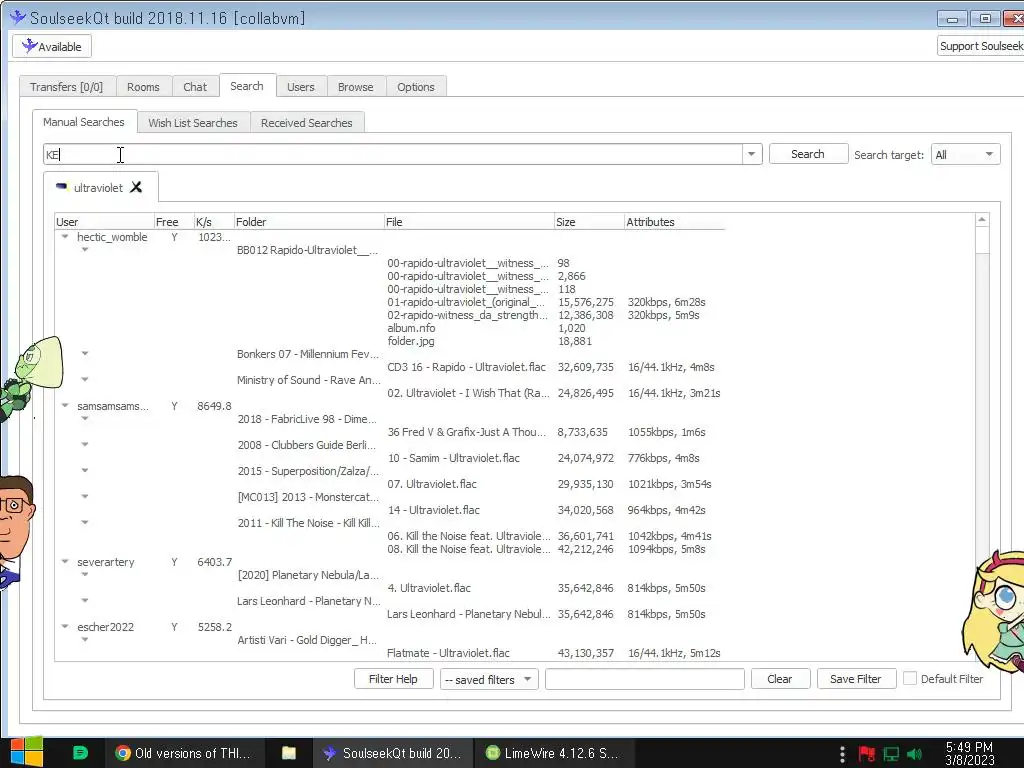
Task: Click SoulseekQt taskbar button
Action: 393,753
